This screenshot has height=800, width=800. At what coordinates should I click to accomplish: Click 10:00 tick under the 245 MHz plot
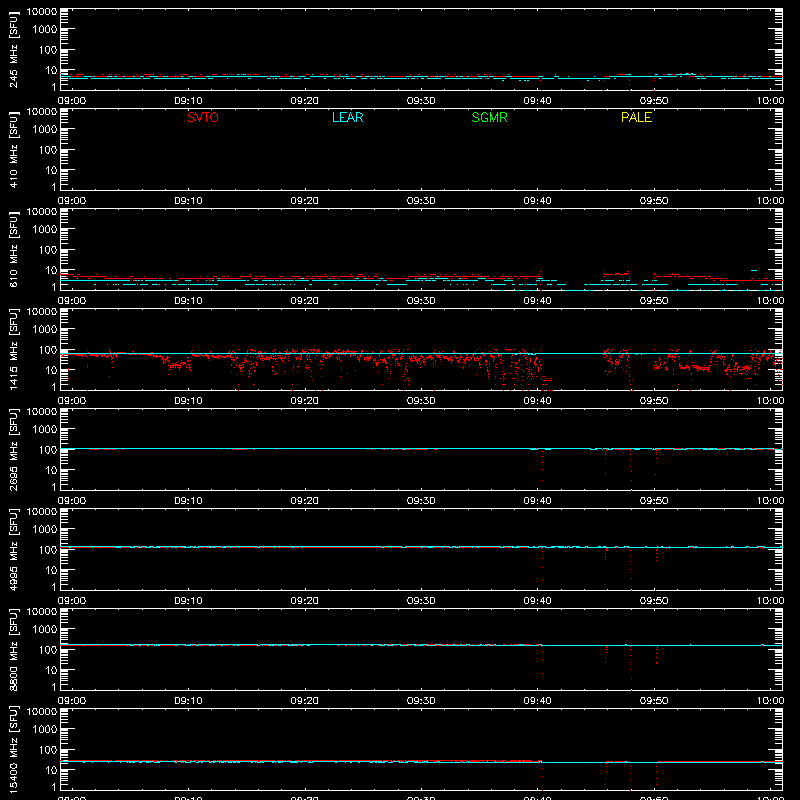click(x=770, y=101)
